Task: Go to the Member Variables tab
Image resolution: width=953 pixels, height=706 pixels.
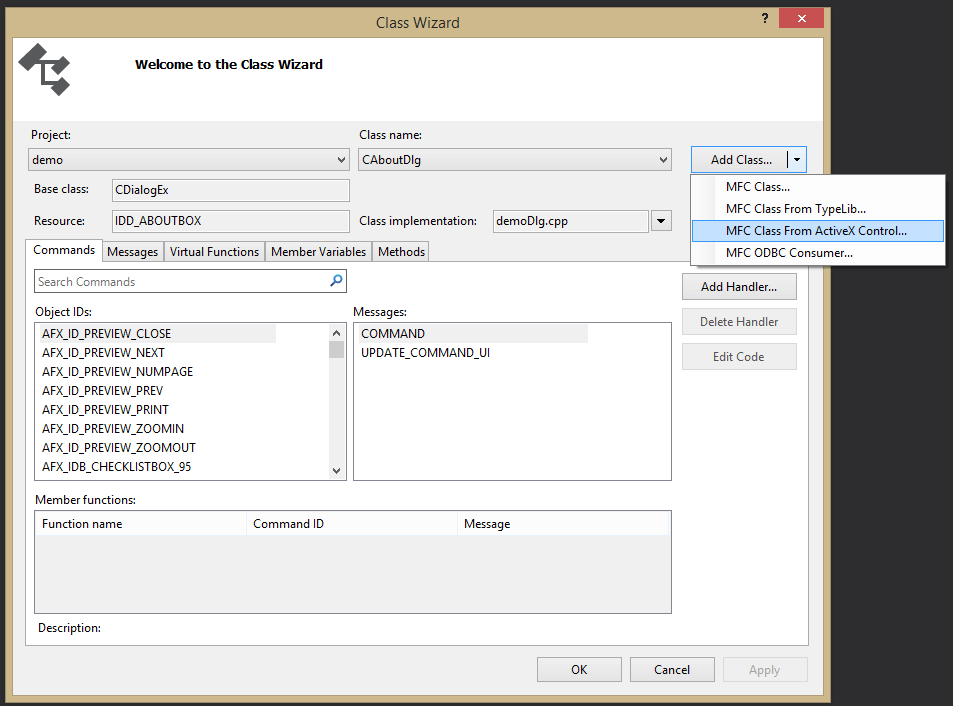Action: pos(318,252)
